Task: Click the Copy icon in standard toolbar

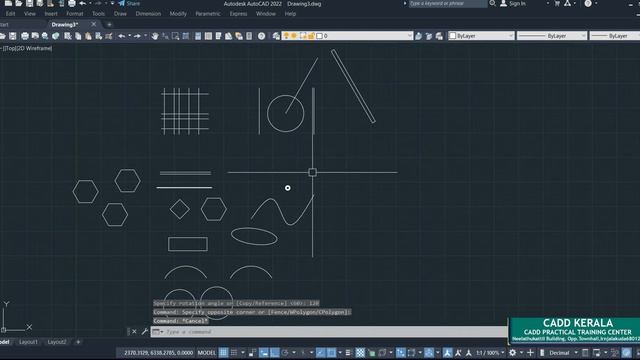Action: tap(78, 36)
